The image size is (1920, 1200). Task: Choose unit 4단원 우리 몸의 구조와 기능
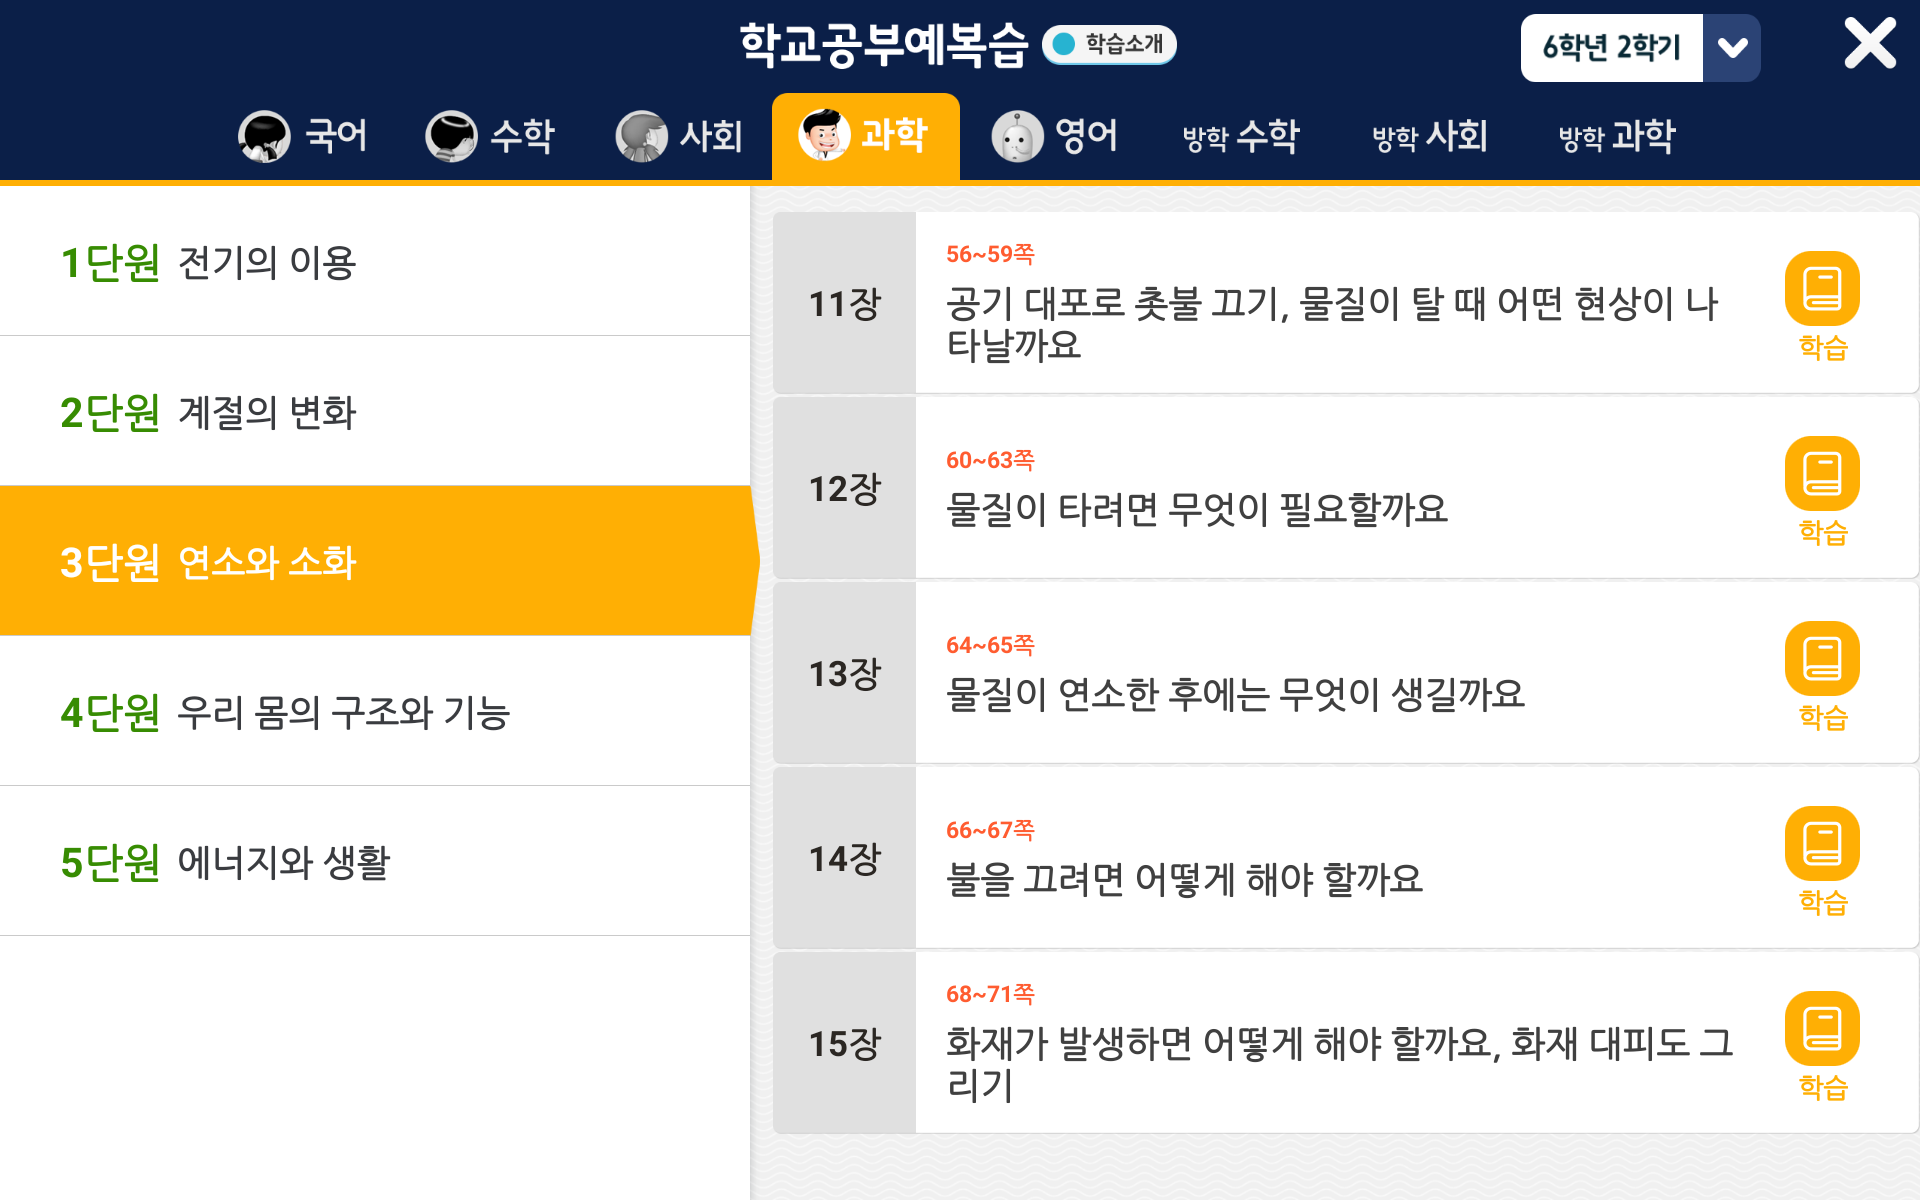[375, 712]
